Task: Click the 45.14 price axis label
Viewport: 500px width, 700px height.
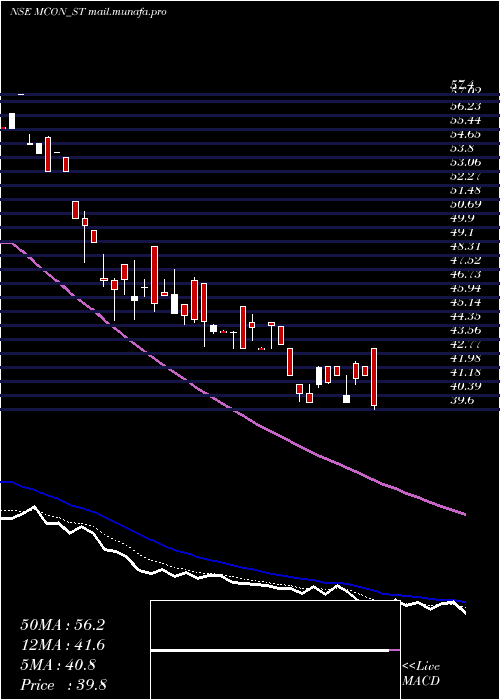Action: click(466, 302)
